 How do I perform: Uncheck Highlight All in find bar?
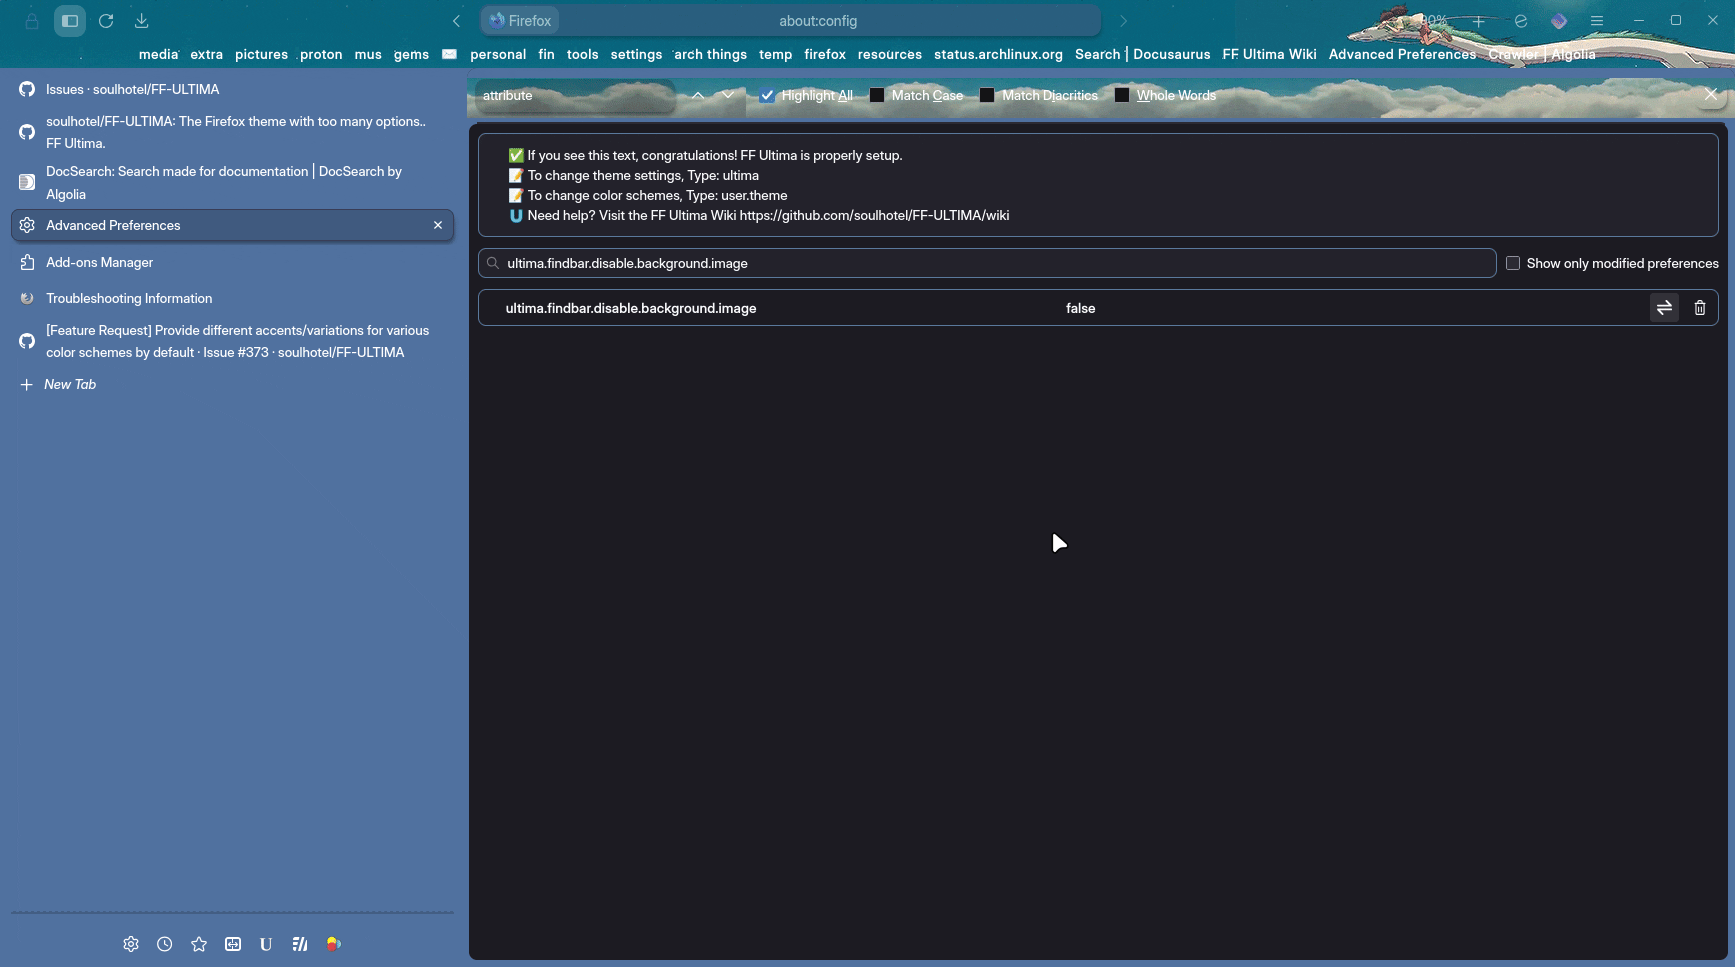tap(767, 96)
